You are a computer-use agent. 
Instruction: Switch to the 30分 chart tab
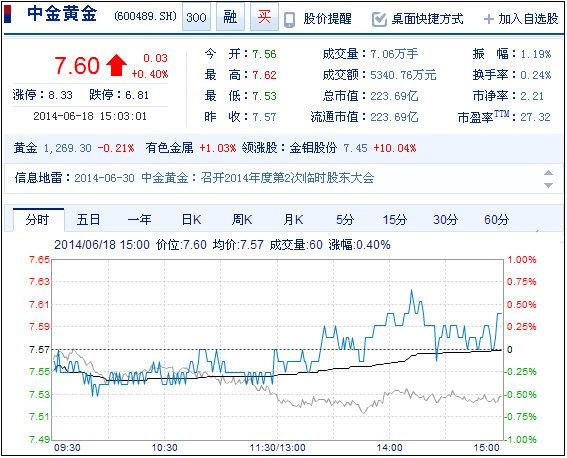coord(446,220)
